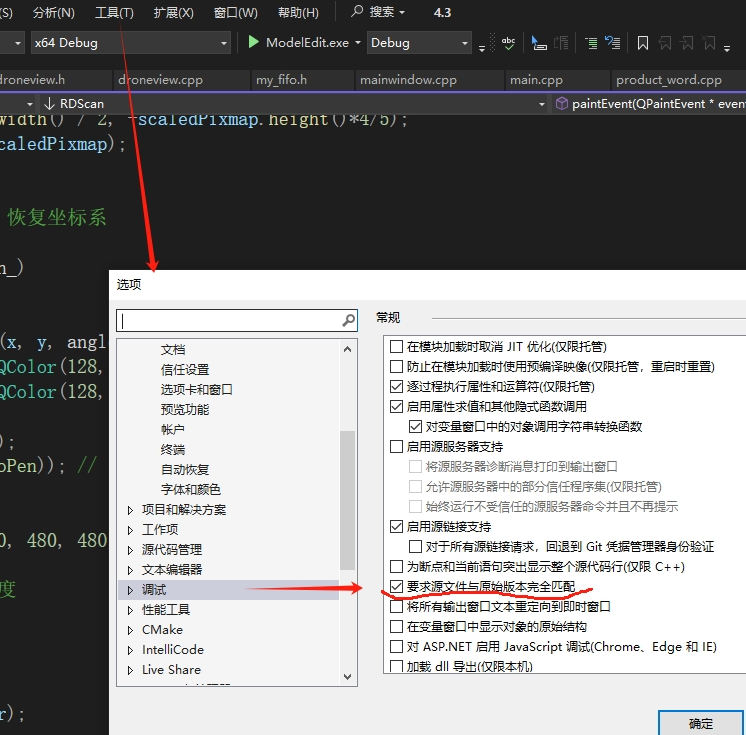Image resolution: width=746 pixels, height=735 pixels.
Task: Click the spell check abc icon
Action: click(508, 43)
